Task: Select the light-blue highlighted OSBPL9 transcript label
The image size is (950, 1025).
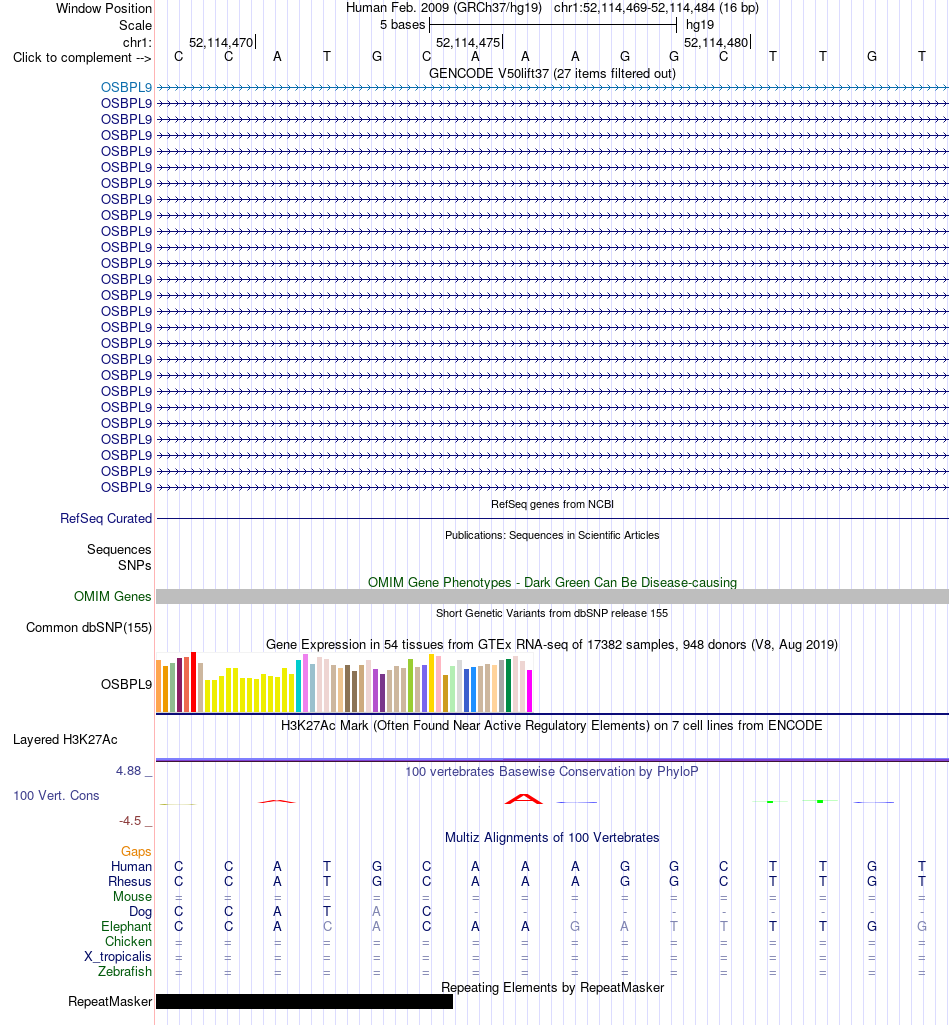Action: point(126,87)
